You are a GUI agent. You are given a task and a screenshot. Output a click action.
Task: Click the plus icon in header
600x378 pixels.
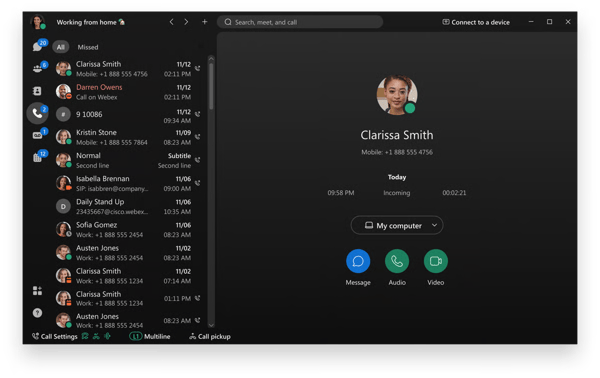point(204,22)
